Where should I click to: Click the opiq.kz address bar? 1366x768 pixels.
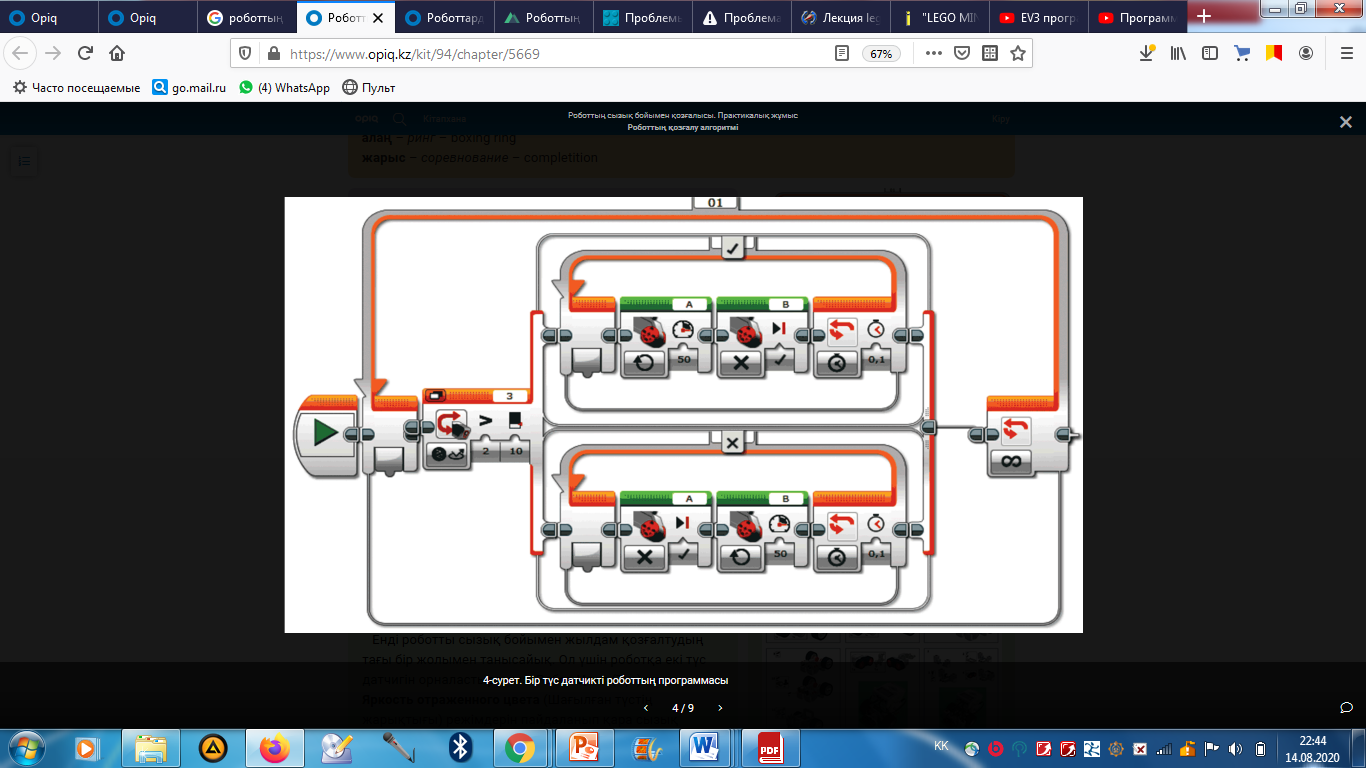pos(560,54)
